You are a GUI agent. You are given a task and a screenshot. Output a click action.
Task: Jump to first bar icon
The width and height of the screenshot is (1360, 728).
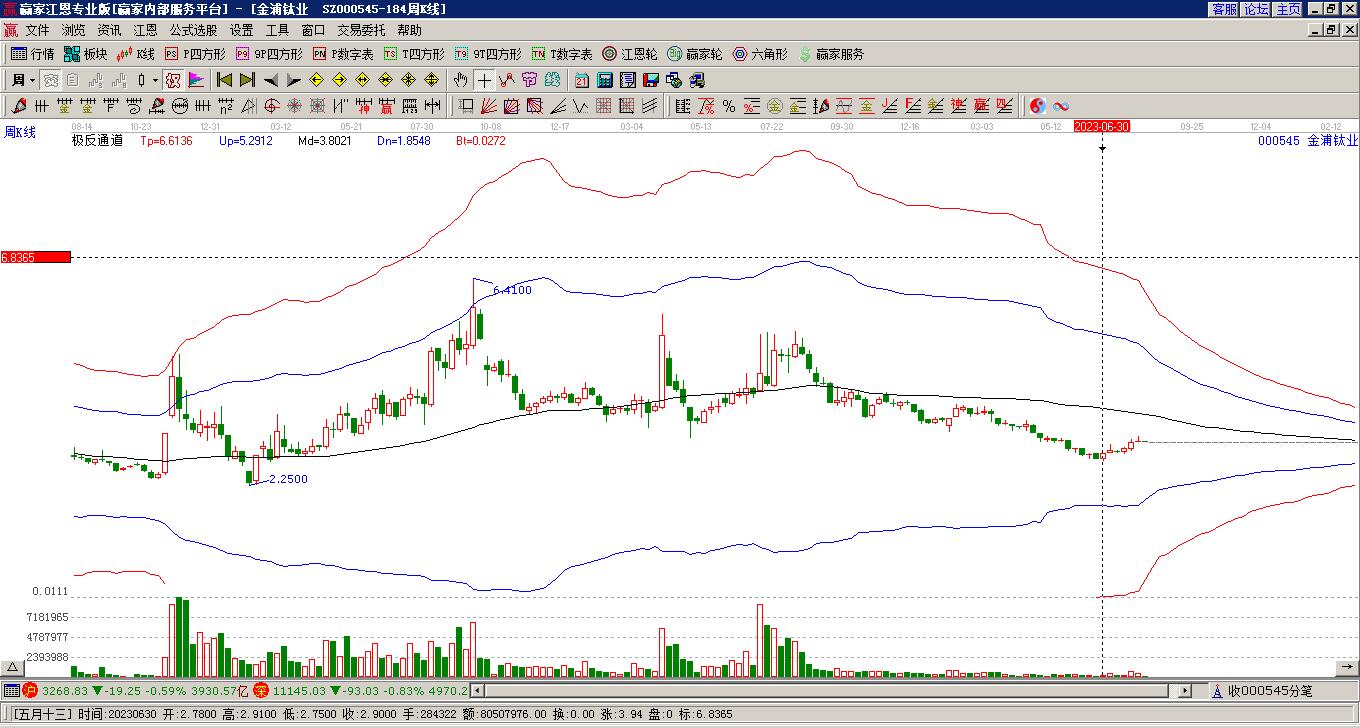pos(225,80)
